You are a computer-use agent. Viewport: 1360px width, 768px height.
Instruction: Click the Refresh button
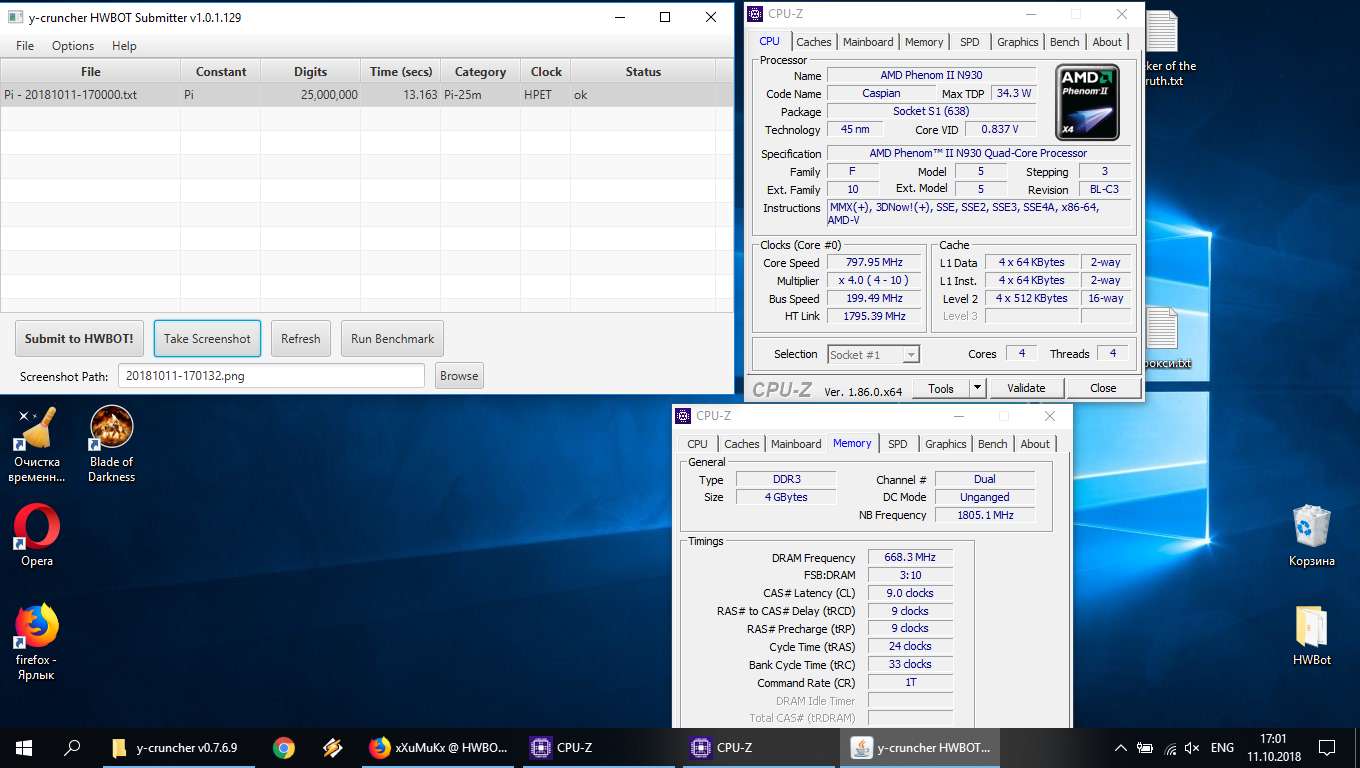click(300, 338)
